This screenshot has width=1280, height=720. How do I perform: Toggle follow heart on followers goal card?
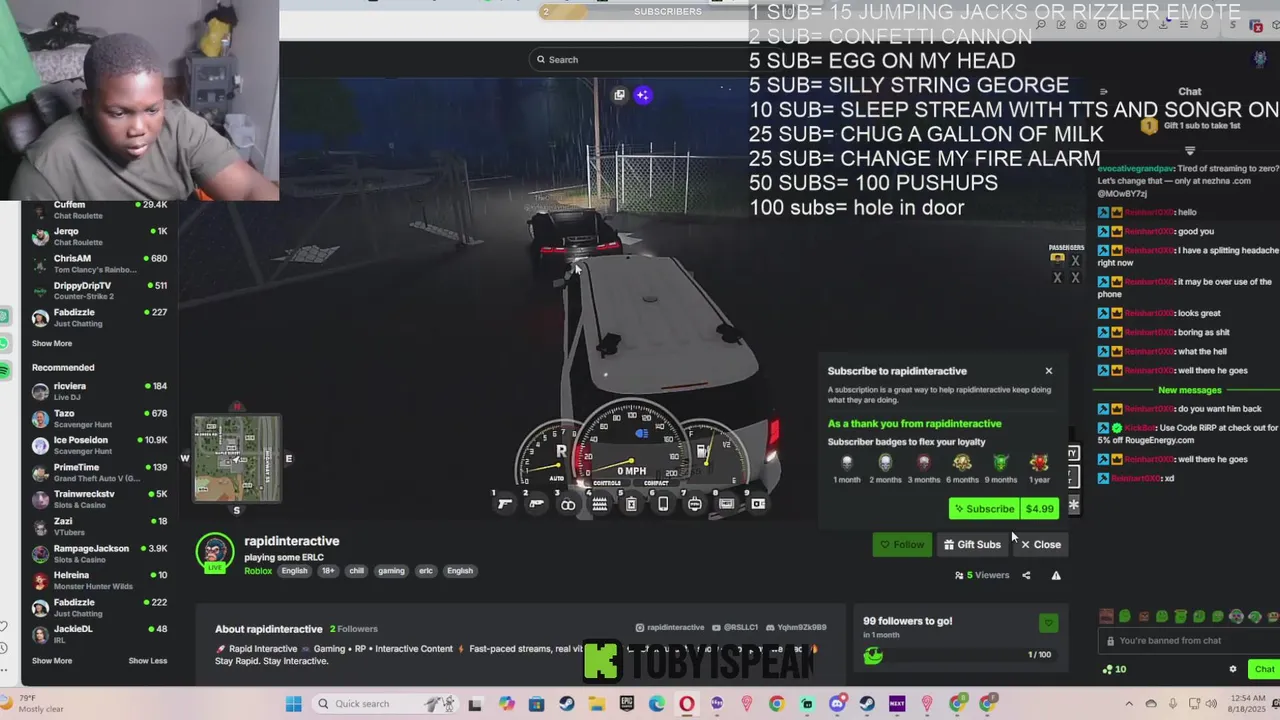coord(1048,623)
